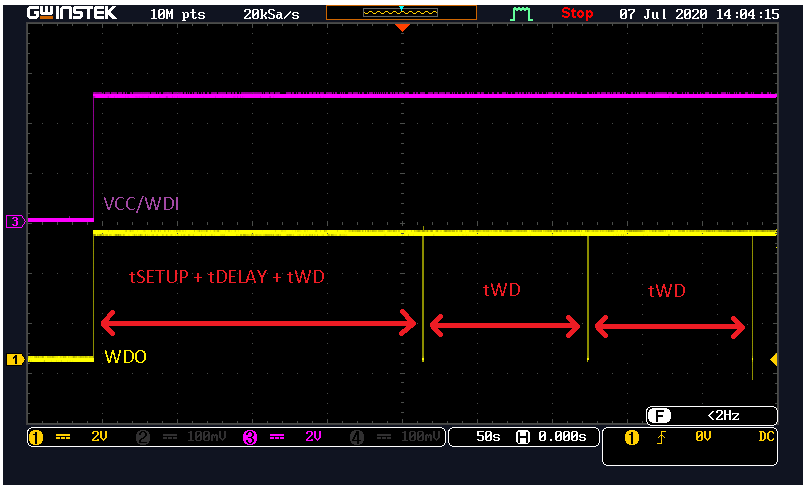This screenshot has width=805, height=487.
Task: Select the channel 1 ground marker
Action: coord(15,360)
